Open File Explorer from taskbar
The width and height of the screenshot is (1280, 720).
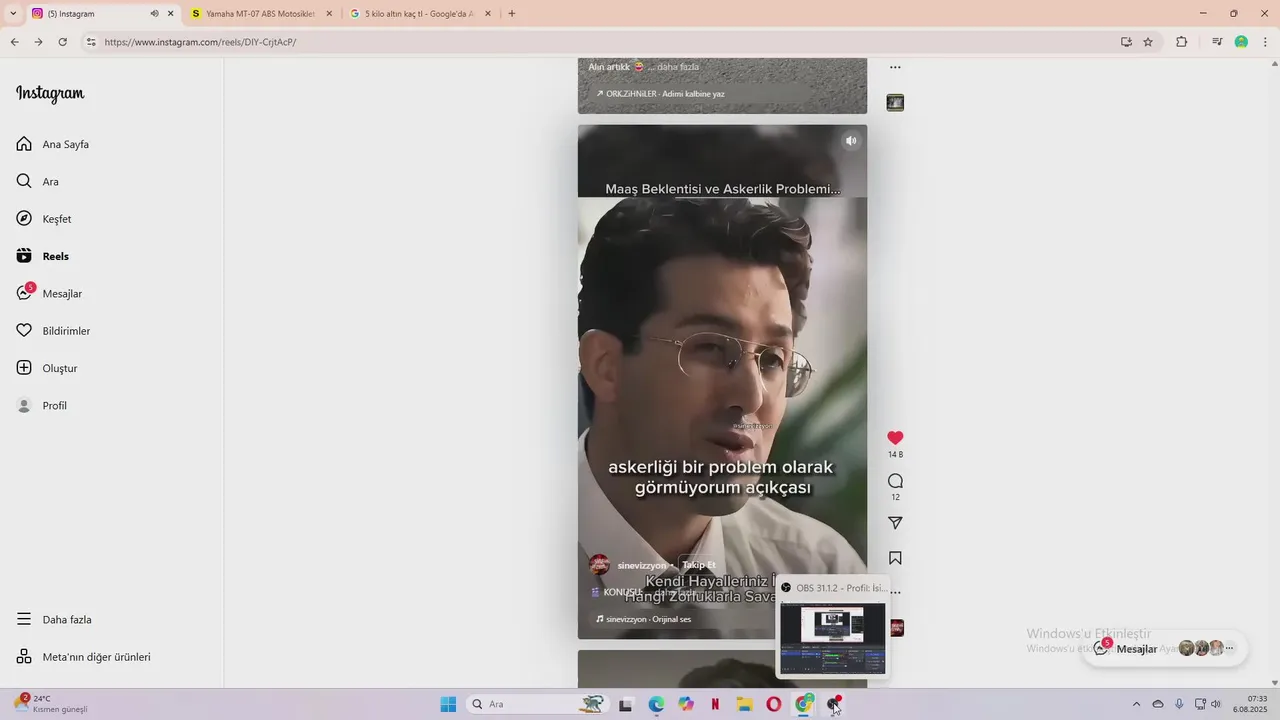click(x=745, y=704)
